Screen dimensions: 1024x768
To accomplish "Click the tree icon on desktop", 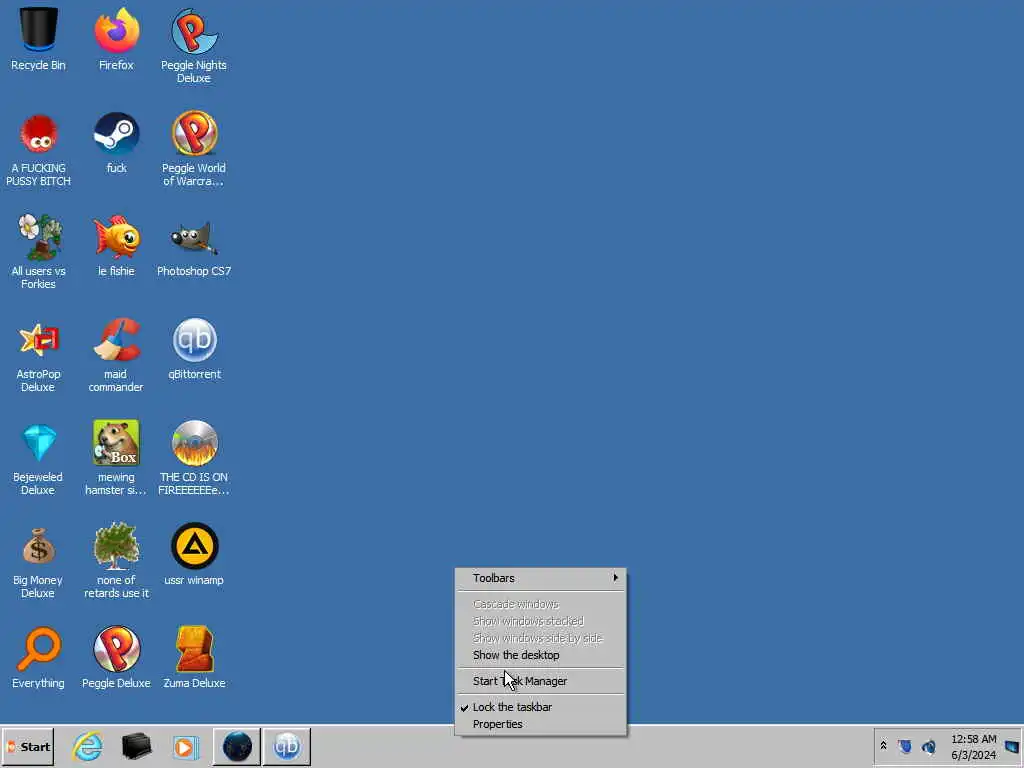I will (116, 546).
